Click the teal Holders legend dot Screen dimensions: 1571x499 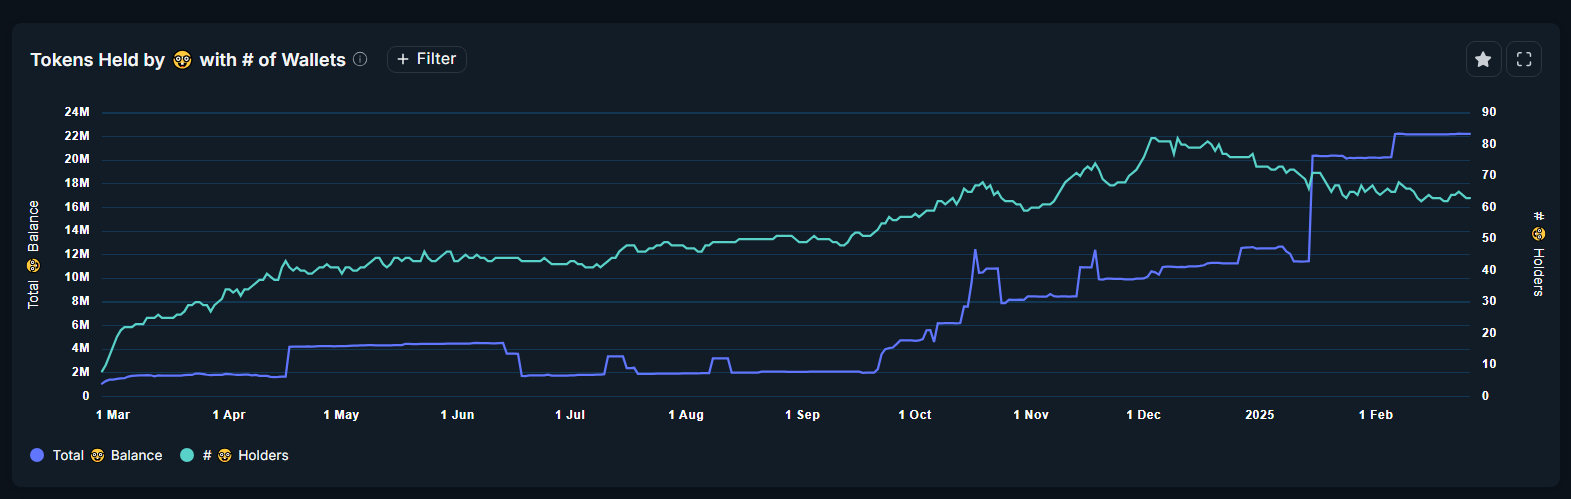click(x=186, y=455)
